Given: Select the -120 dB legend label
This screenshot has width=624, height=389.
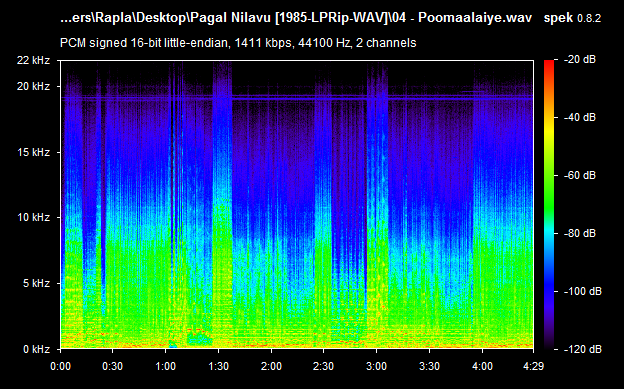Looking at the screenshot, I should point(583,349).
